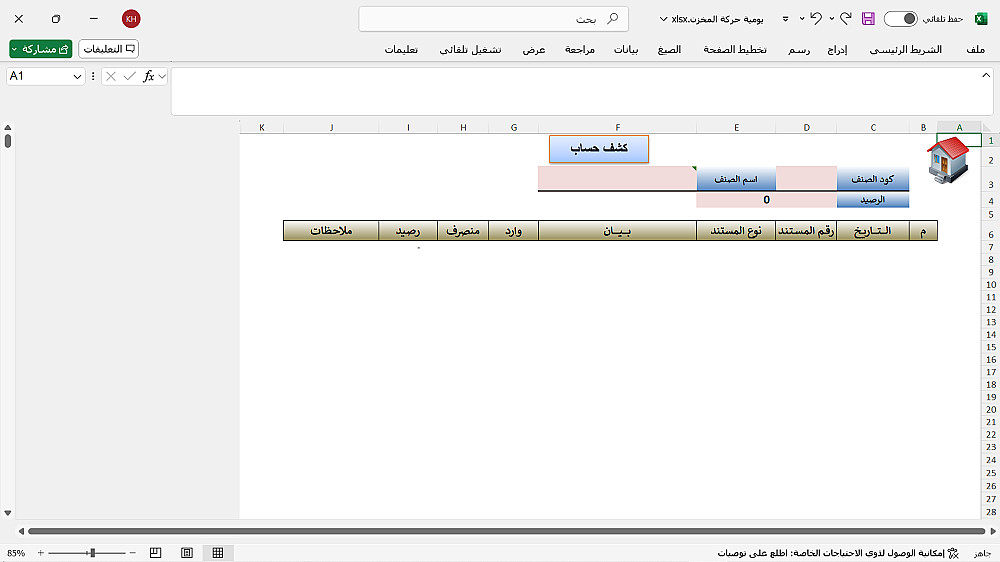Click the كشف حساب button on the sheet
The height and width of the screenshot is (562, 1000).
(598, 149)
